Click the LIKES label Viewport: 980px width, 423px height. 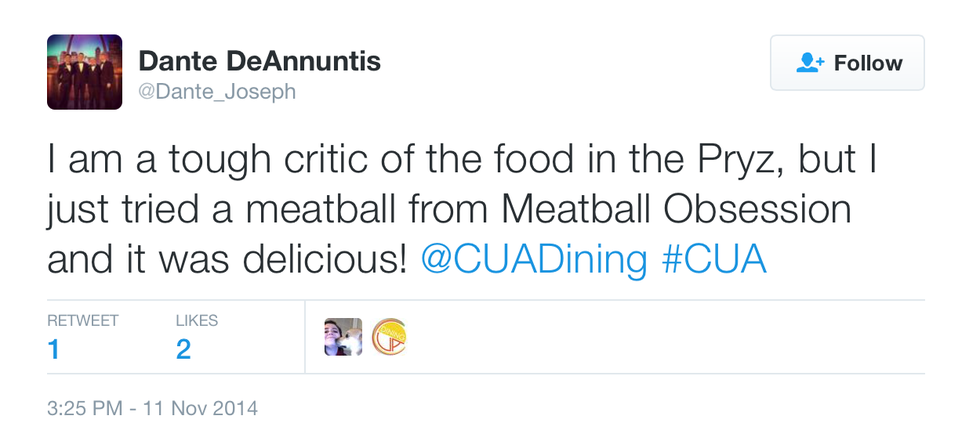pos(197,321)
